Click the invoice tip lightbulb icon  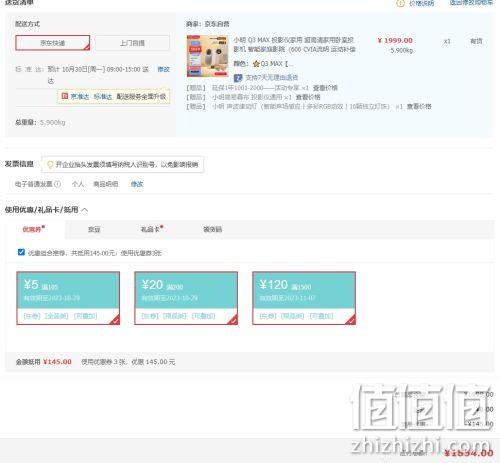[x=50, y=164]
